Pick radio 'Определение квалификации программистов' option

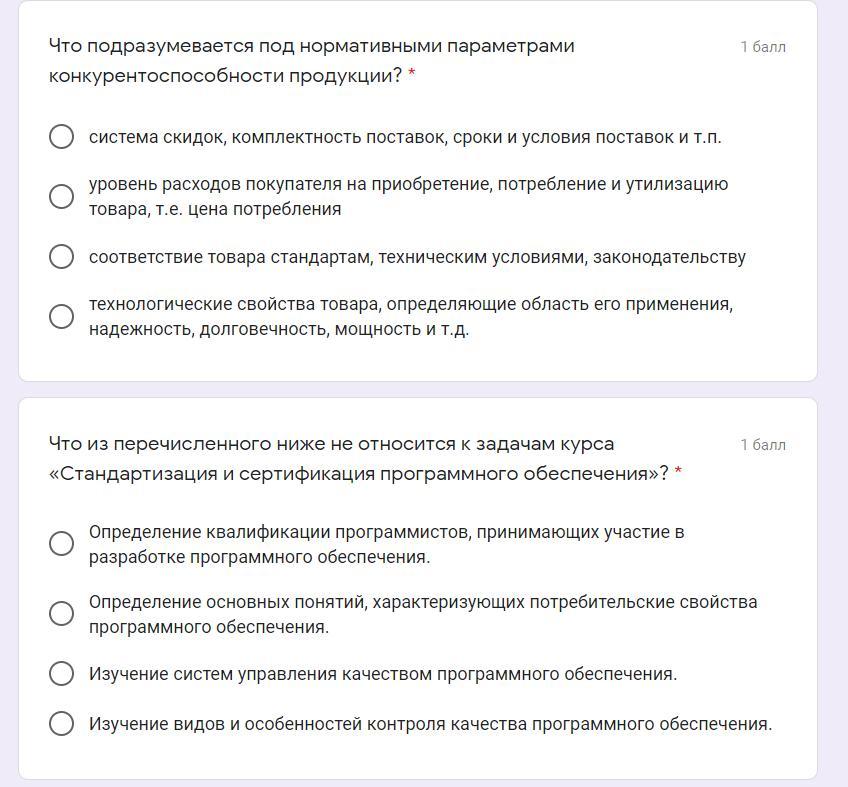tap(61, 544)
